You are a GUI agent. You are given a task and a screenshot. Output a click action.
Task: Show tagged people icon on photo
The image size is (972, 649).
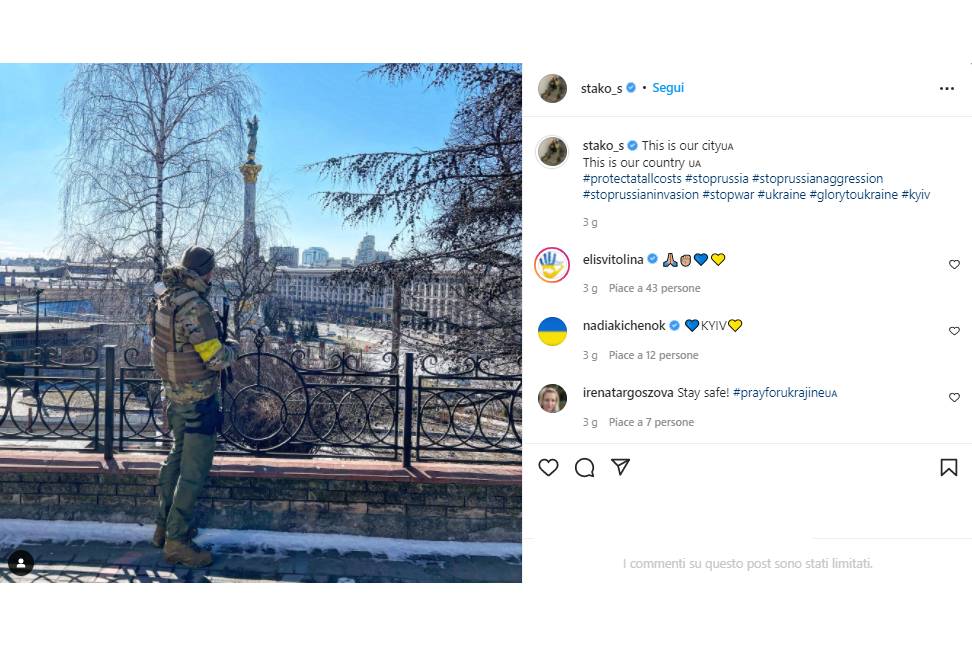coord(20,563)
